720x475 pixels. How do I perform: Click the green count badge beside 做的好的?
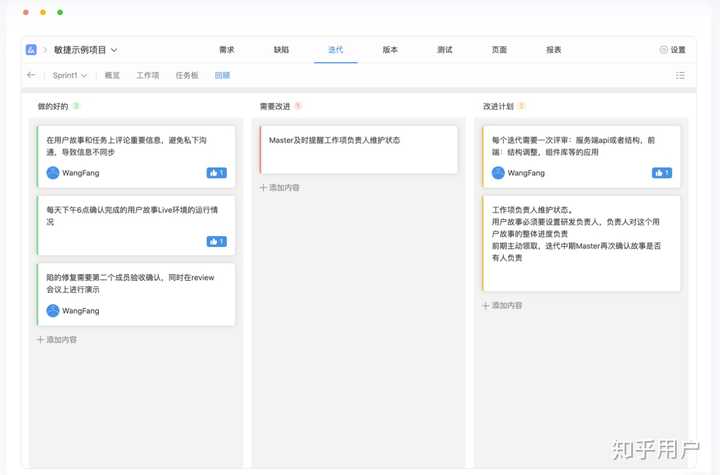pos(76,106)
